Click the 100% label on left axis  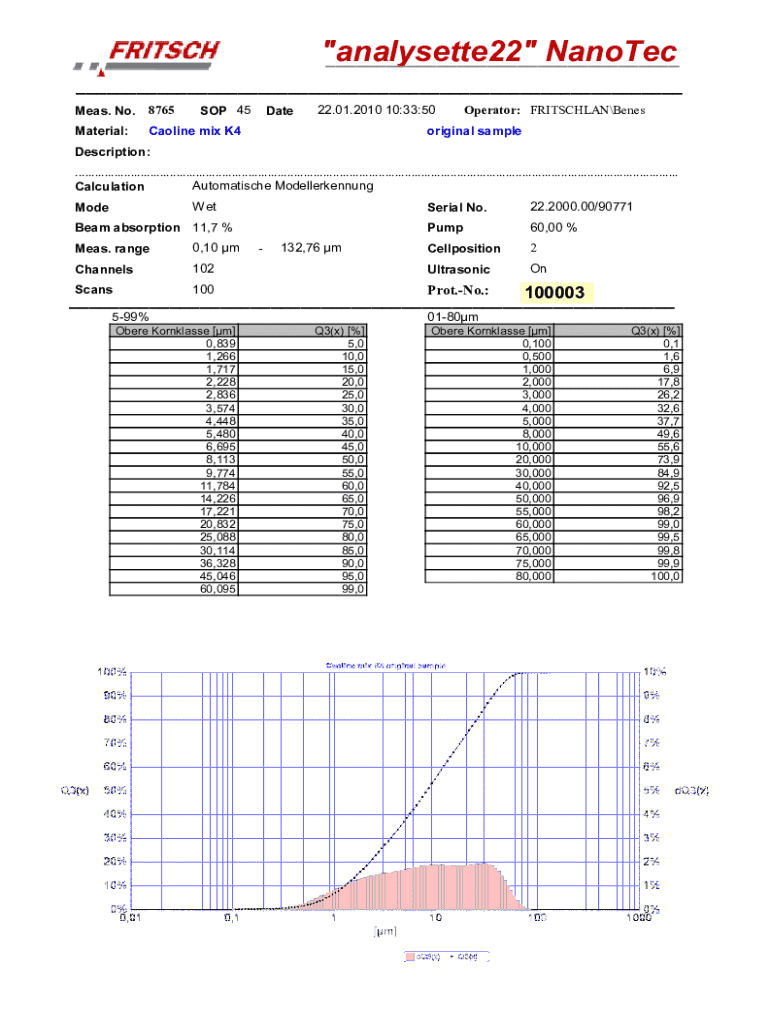(111, 672)
